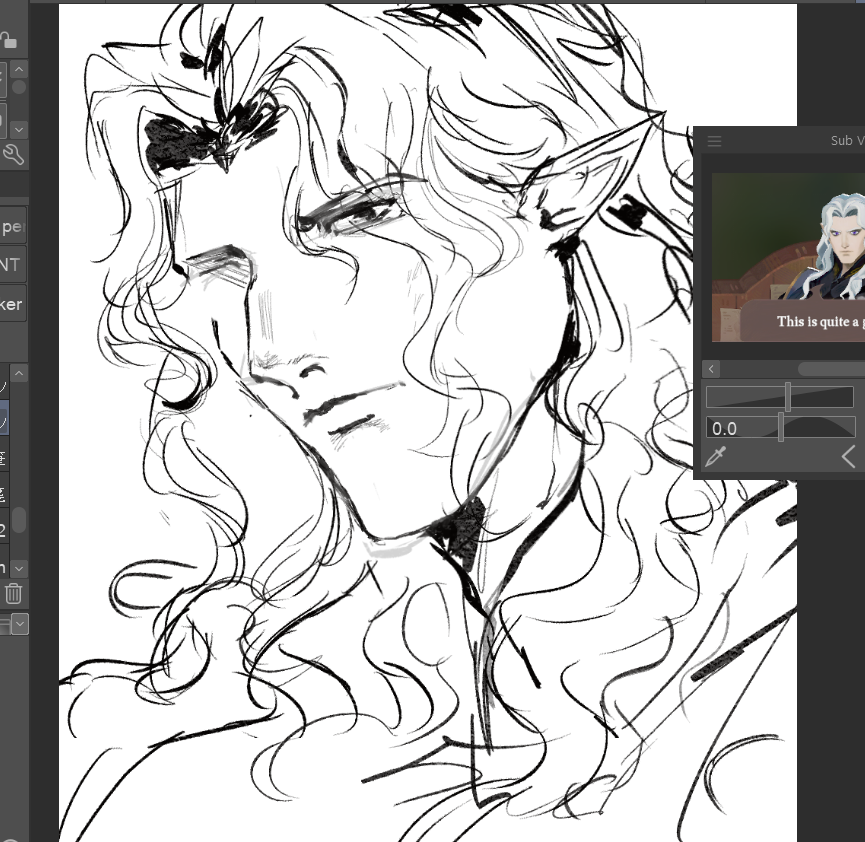Adjust the Sub View rotation slider showing 0.0

(x=780, y=428)
